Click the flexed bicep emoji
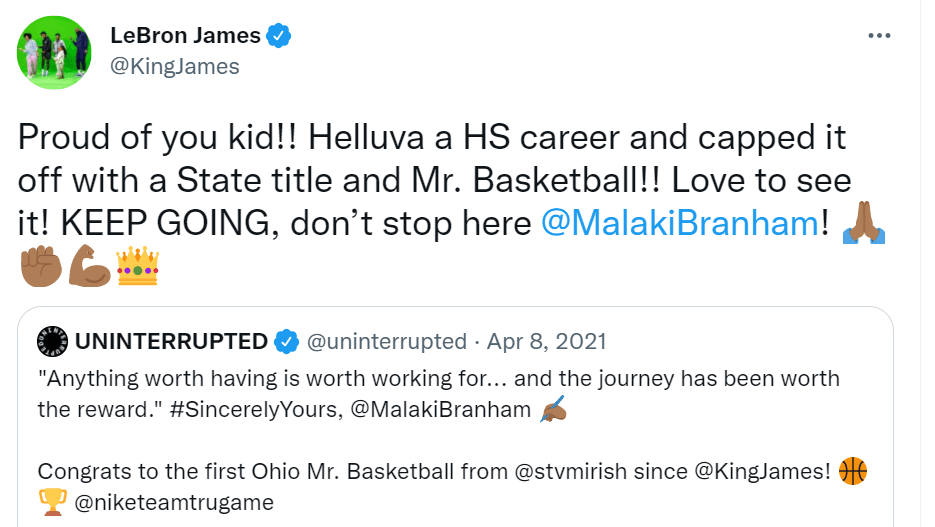 89,265
